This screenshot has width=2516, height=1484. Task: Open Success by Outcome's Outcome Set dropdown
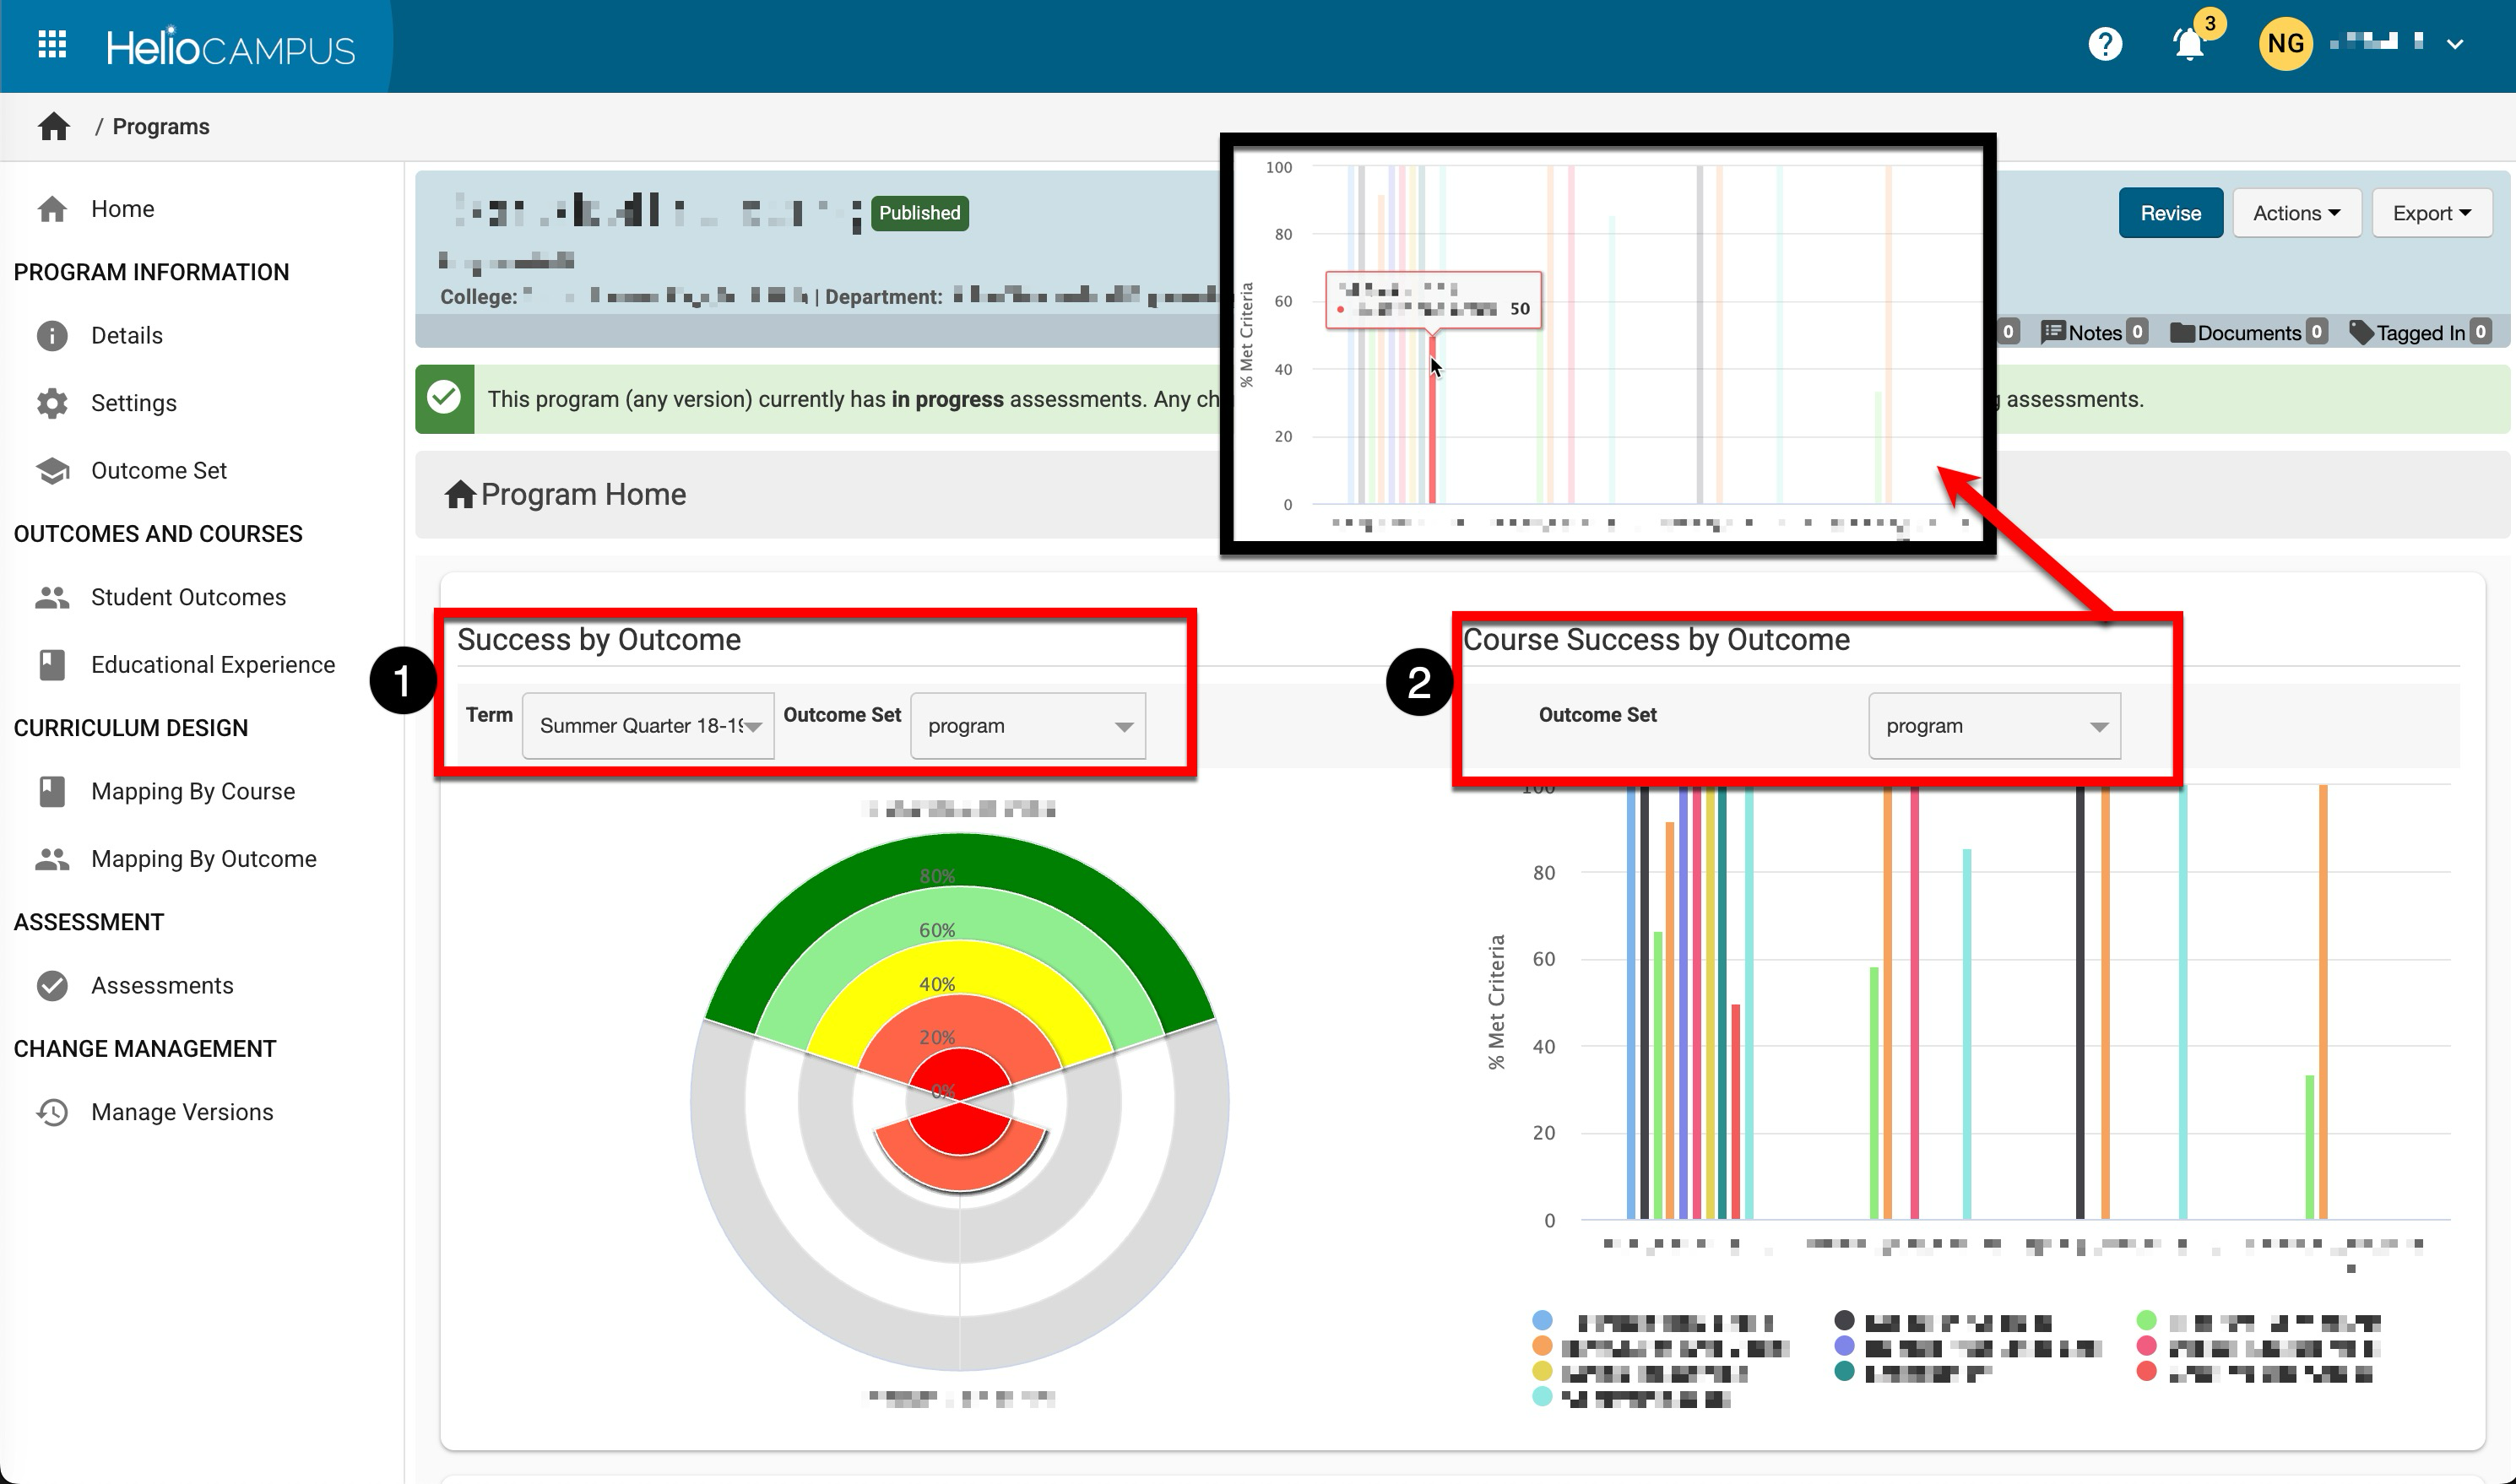tap(1028, 726)
